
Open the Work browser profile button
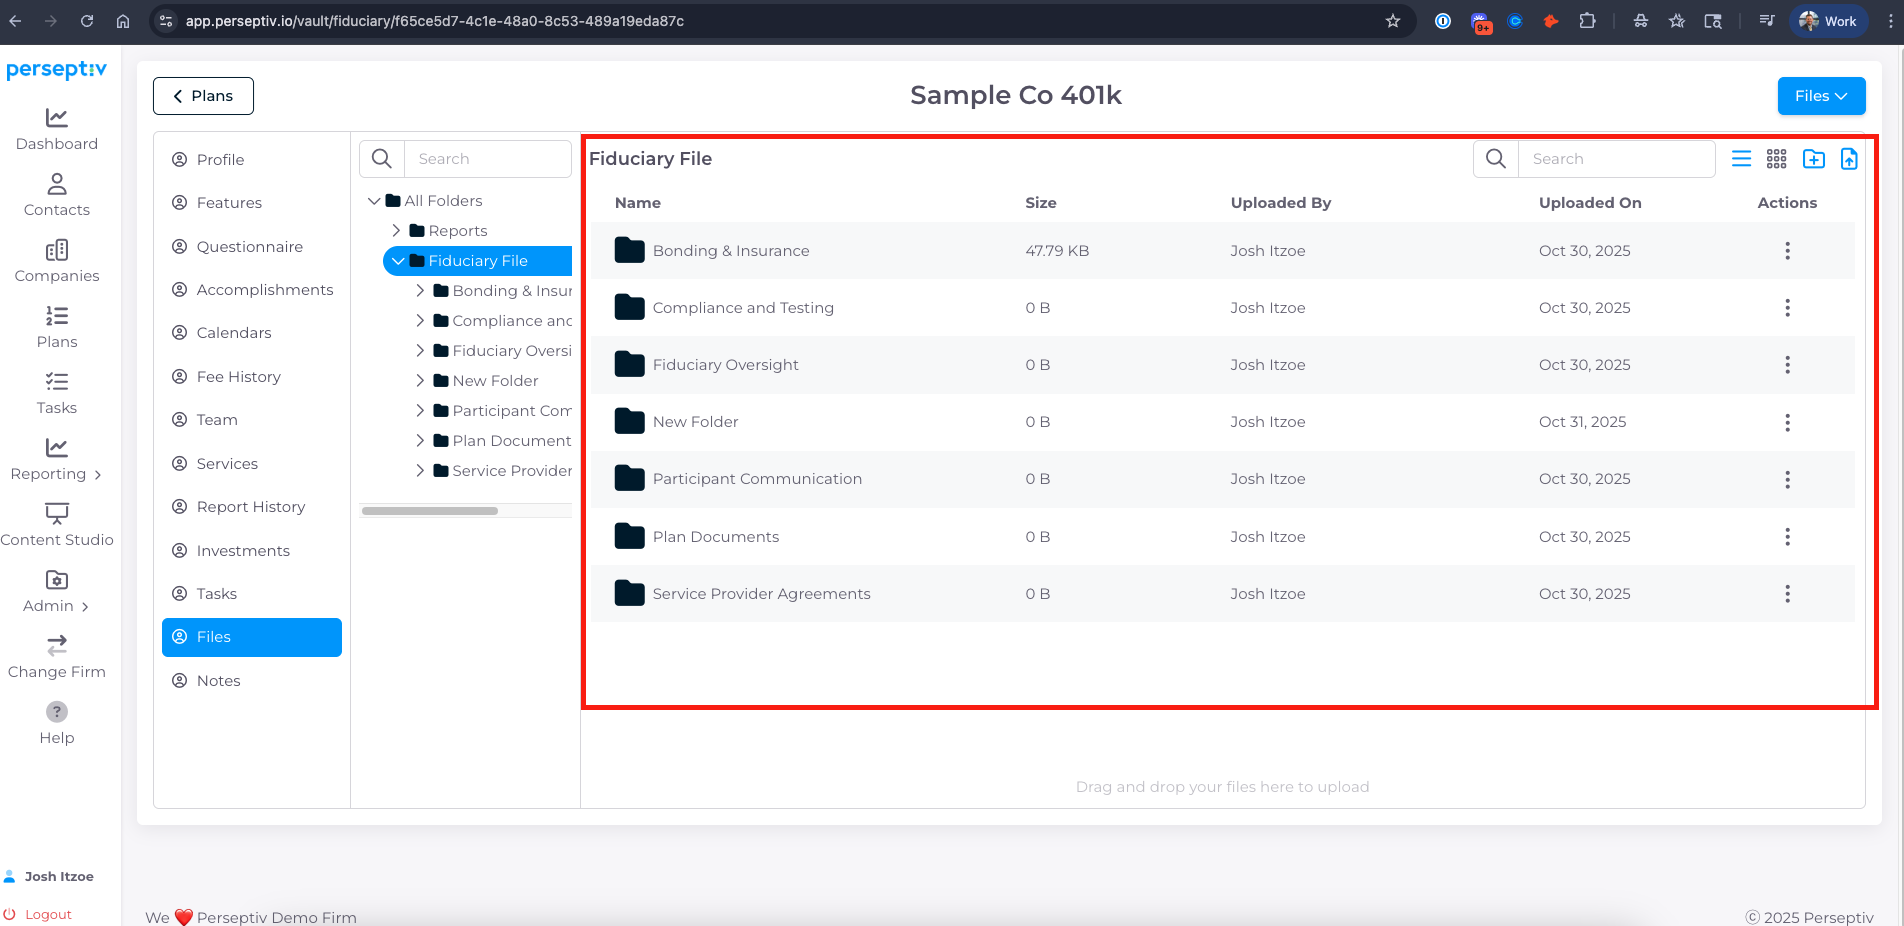[x=1828, y=21]
